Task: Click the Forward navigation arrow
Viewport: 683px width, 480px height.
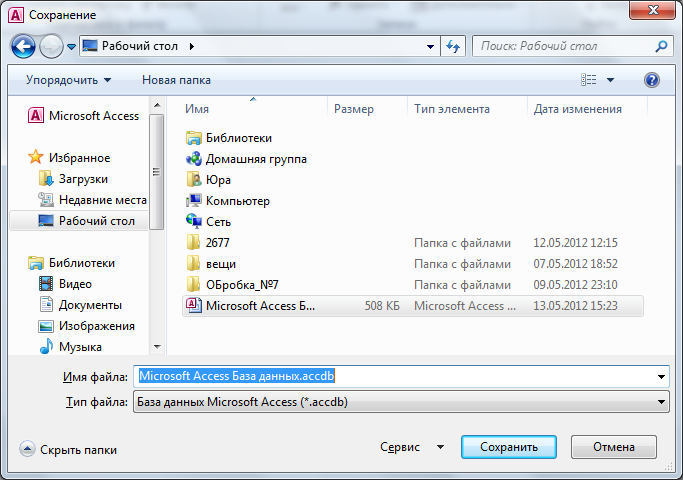Action: [51, 46]
